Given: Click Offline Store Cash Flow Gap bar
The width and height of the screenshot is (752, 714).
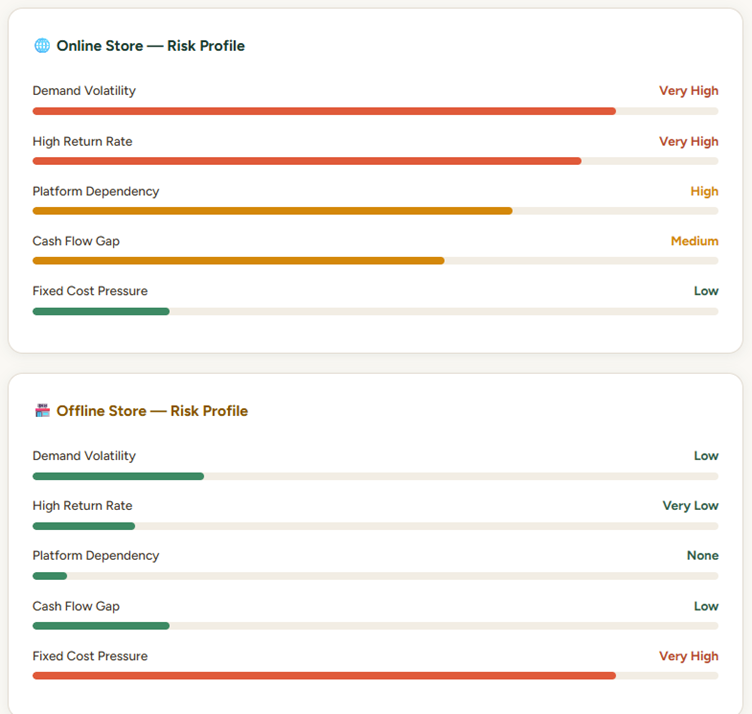Looking at the screenshot, I should coord(100,626).
